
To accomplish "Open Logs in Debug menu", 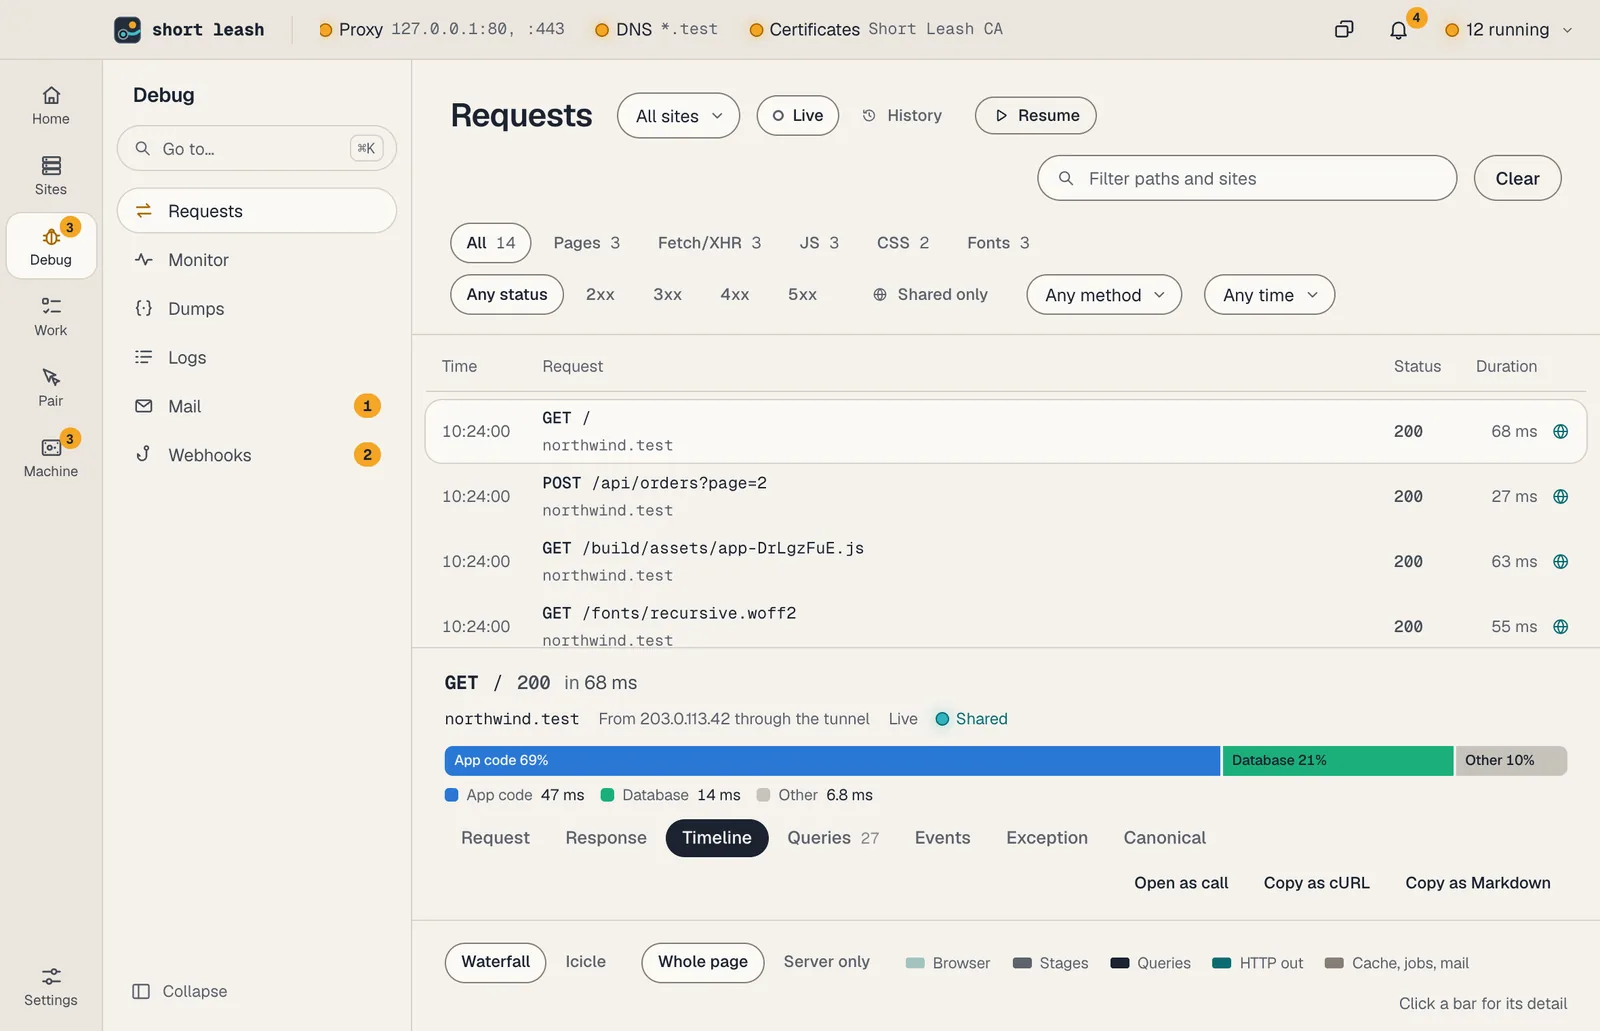I will click(257, 358).
